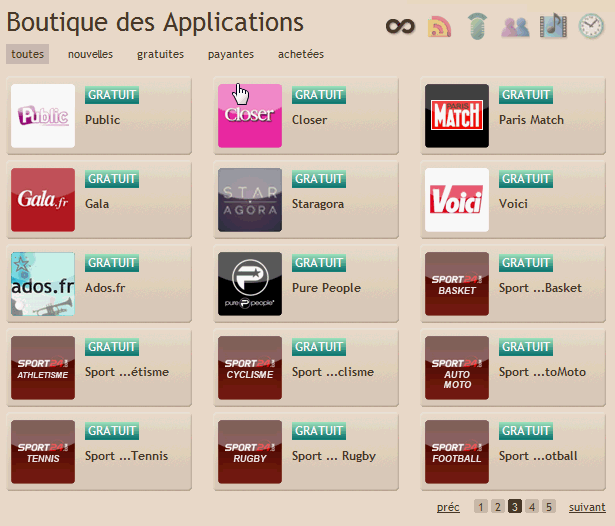Jump to page 4
Screen dimensions: 615x526
click(532, 506)
